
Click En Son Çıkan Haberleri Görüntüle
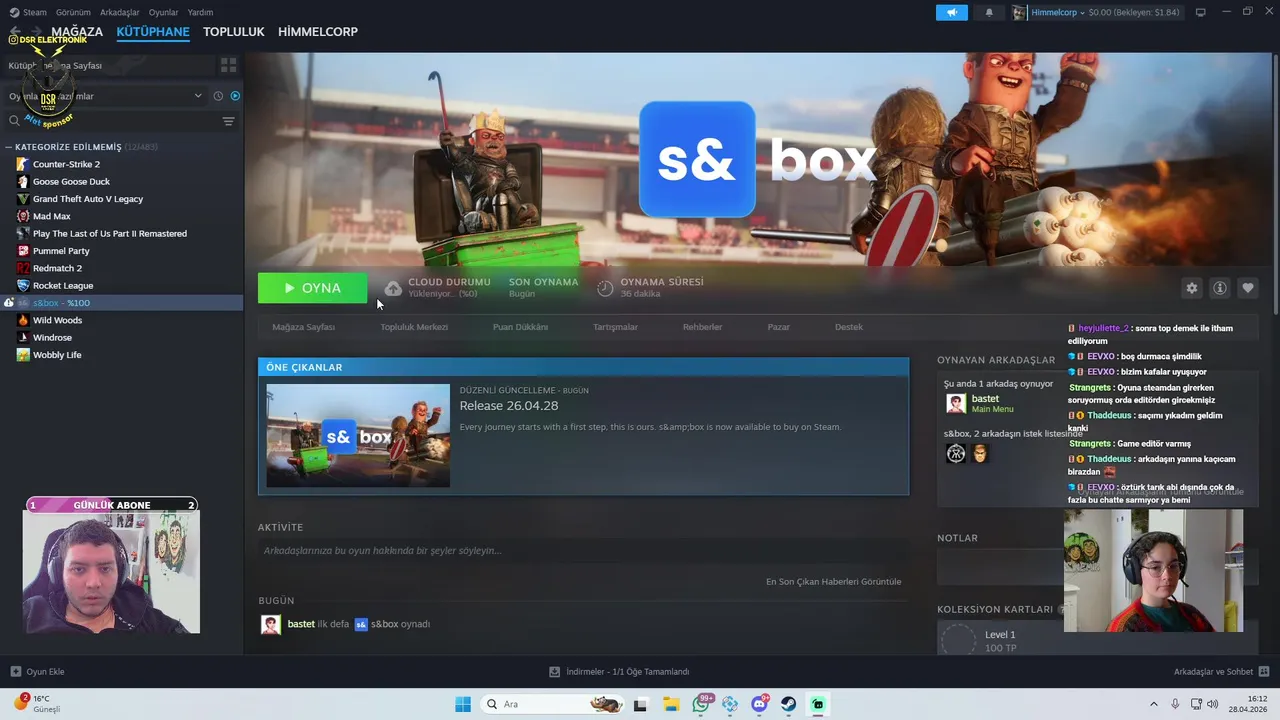tap(833, 581)
